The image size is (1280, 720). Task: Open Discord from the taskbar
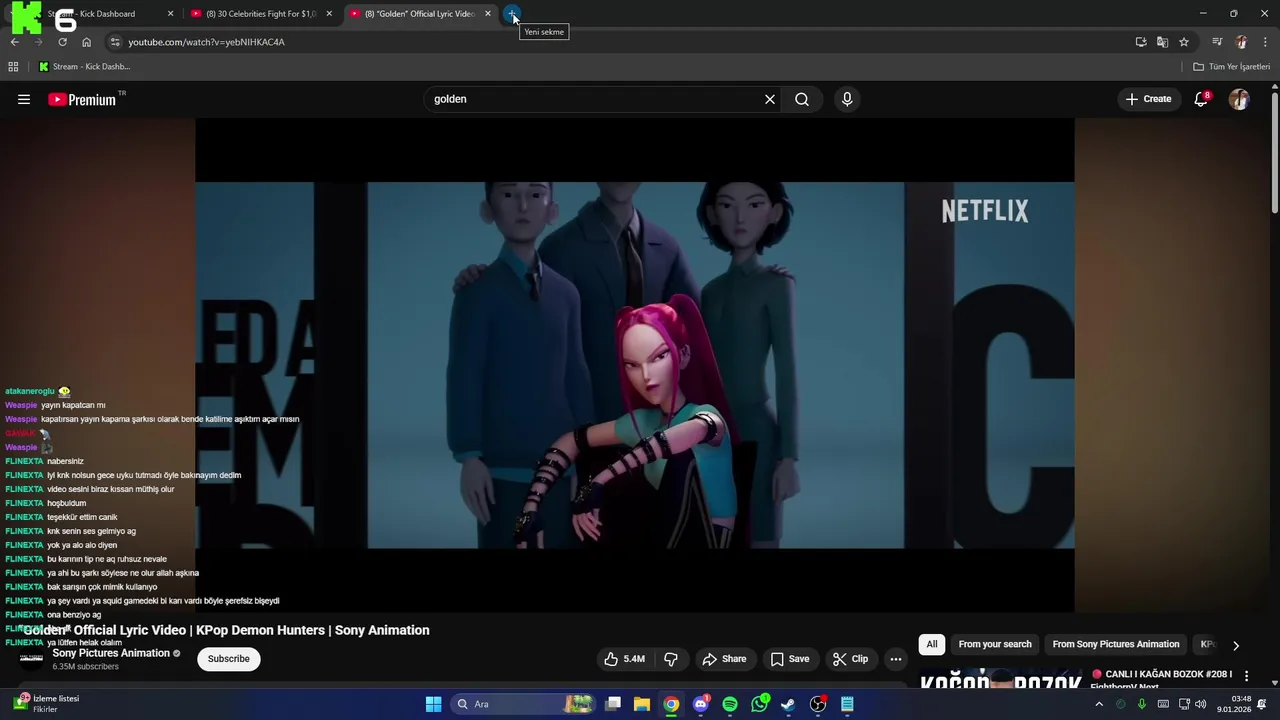pos(701,704)
